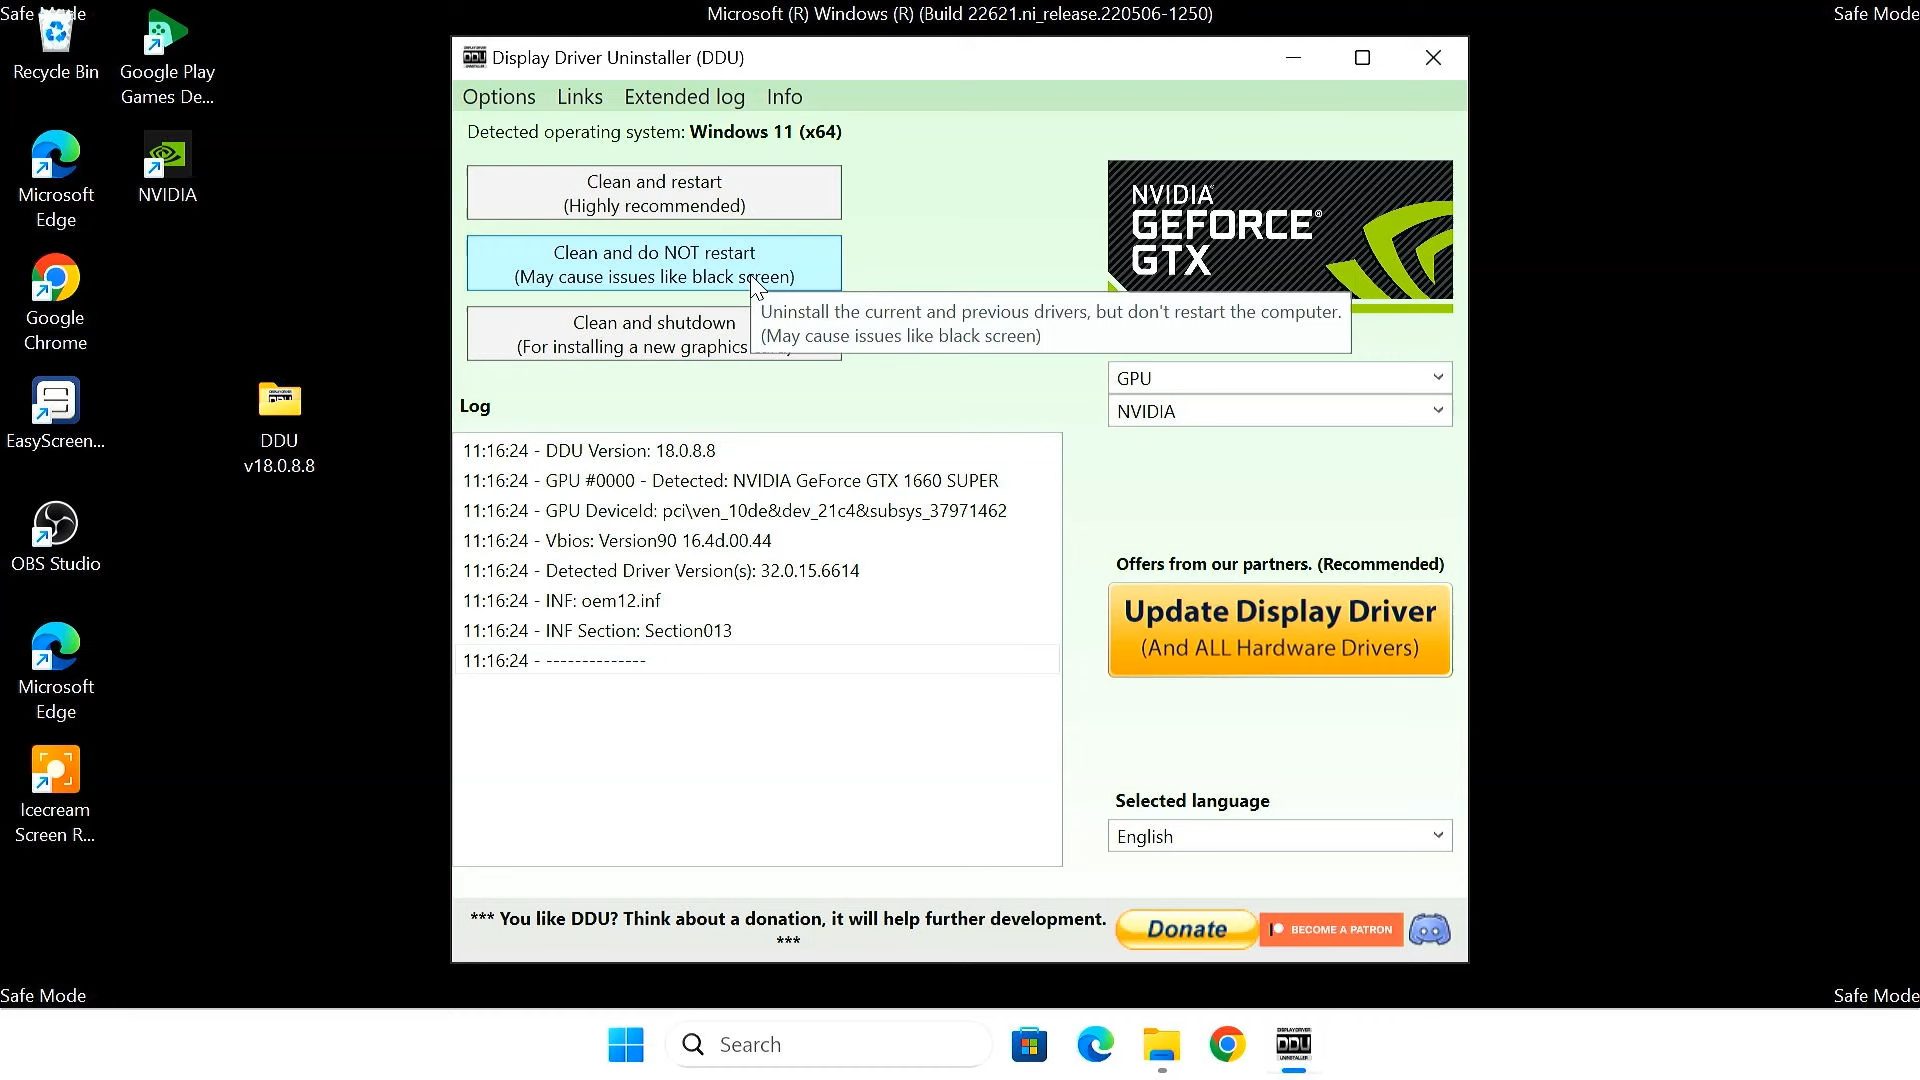
Task: Select the EasyScreen desktop icon
Action: pos(56,414)
